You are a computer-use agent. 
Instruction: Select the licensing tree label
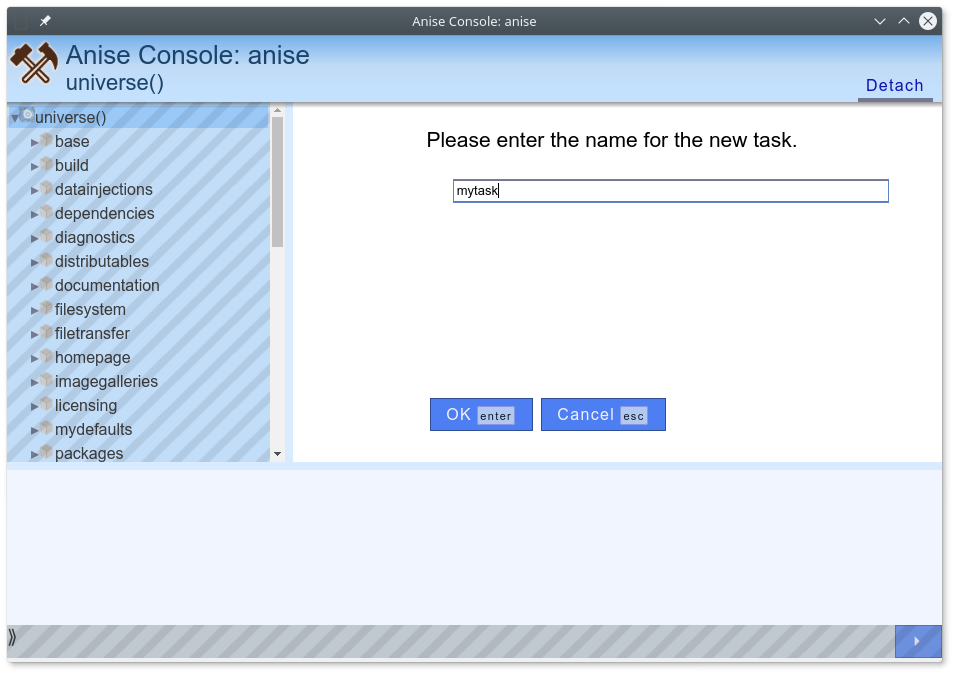pyautogui.click(x=86, y=405)
